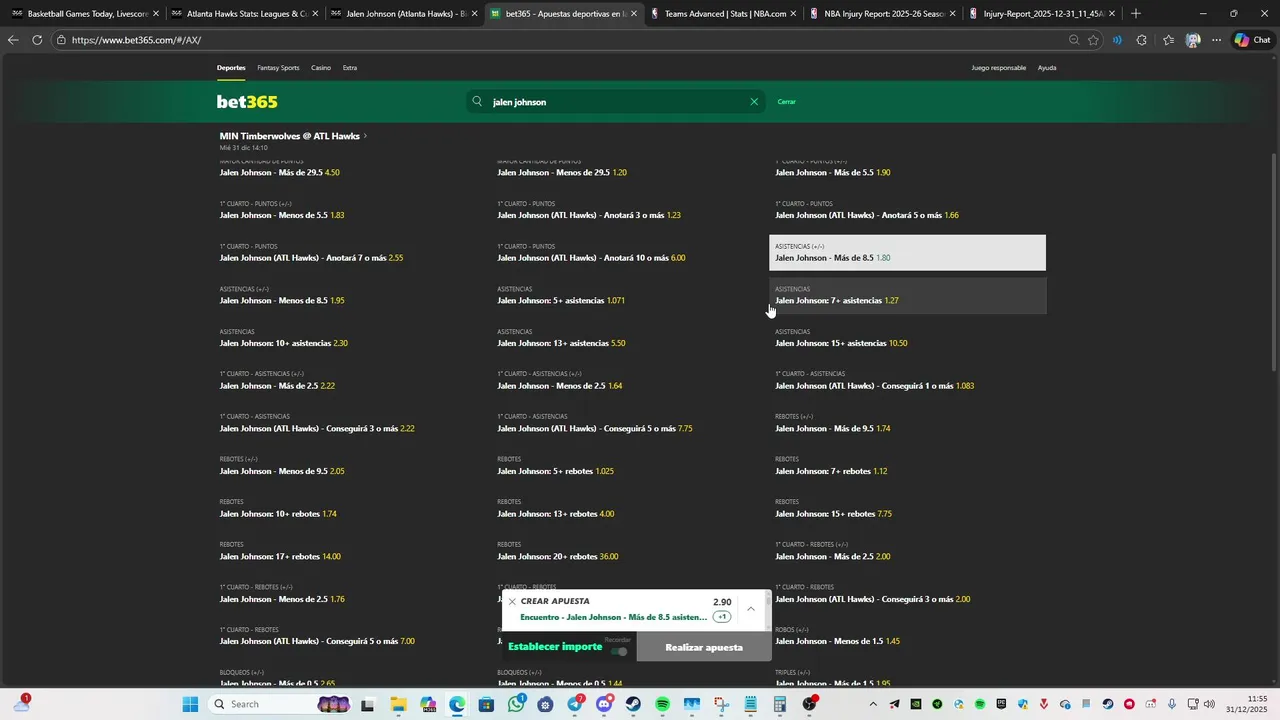Open Discord from taskbar

coord(604,704)
